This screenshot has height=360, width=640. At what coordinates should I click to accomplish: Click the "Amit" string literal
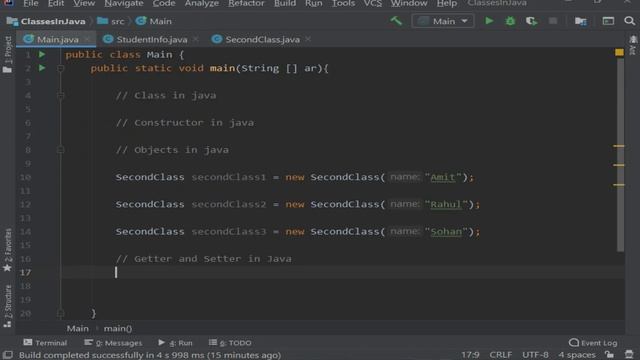pos(443,177)
